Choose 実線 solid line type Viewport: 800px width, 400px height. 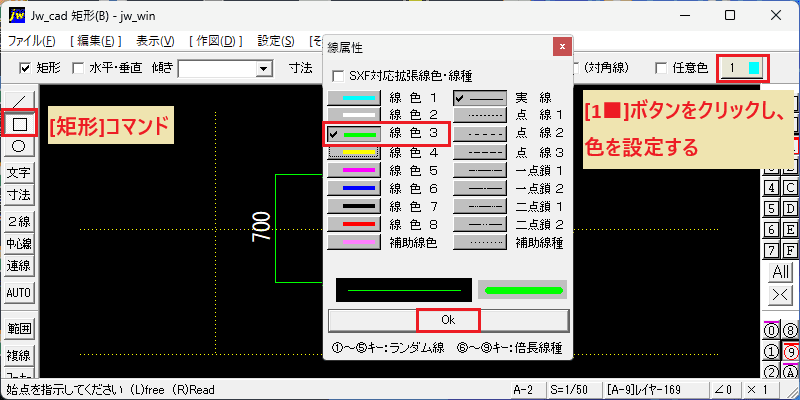(x=480, y=97)
